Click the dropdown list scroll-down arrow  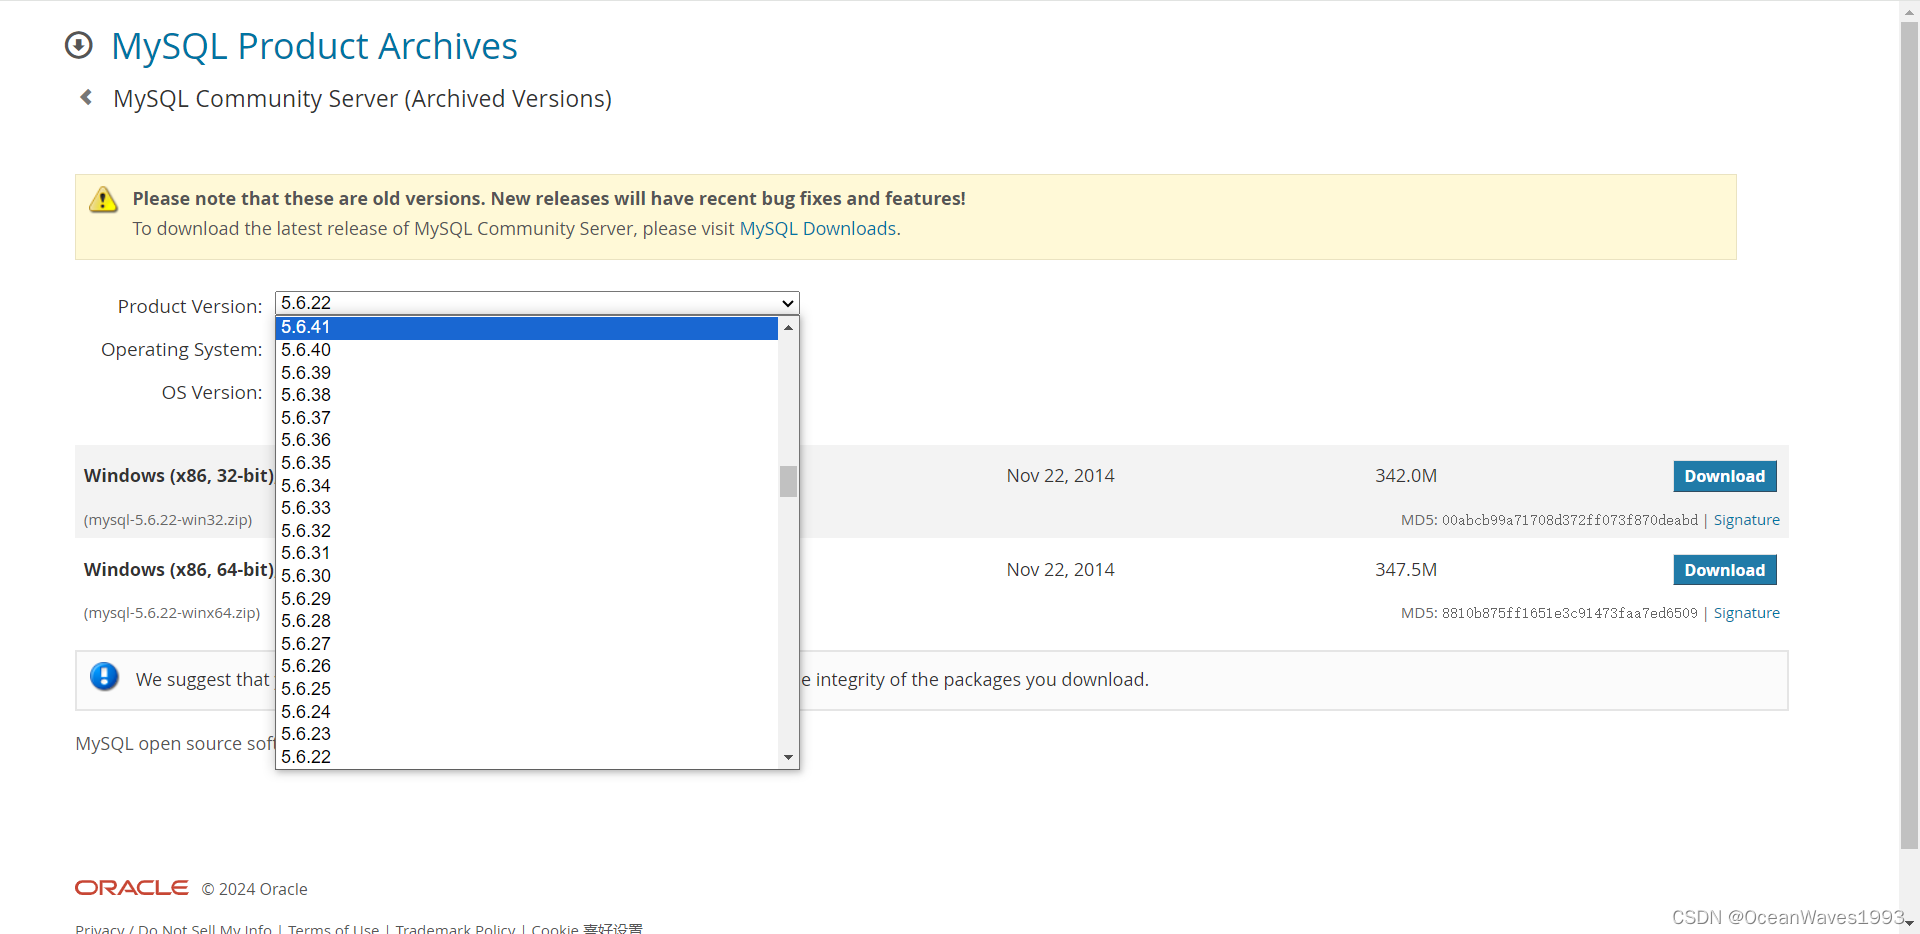[x=788, y=757]
